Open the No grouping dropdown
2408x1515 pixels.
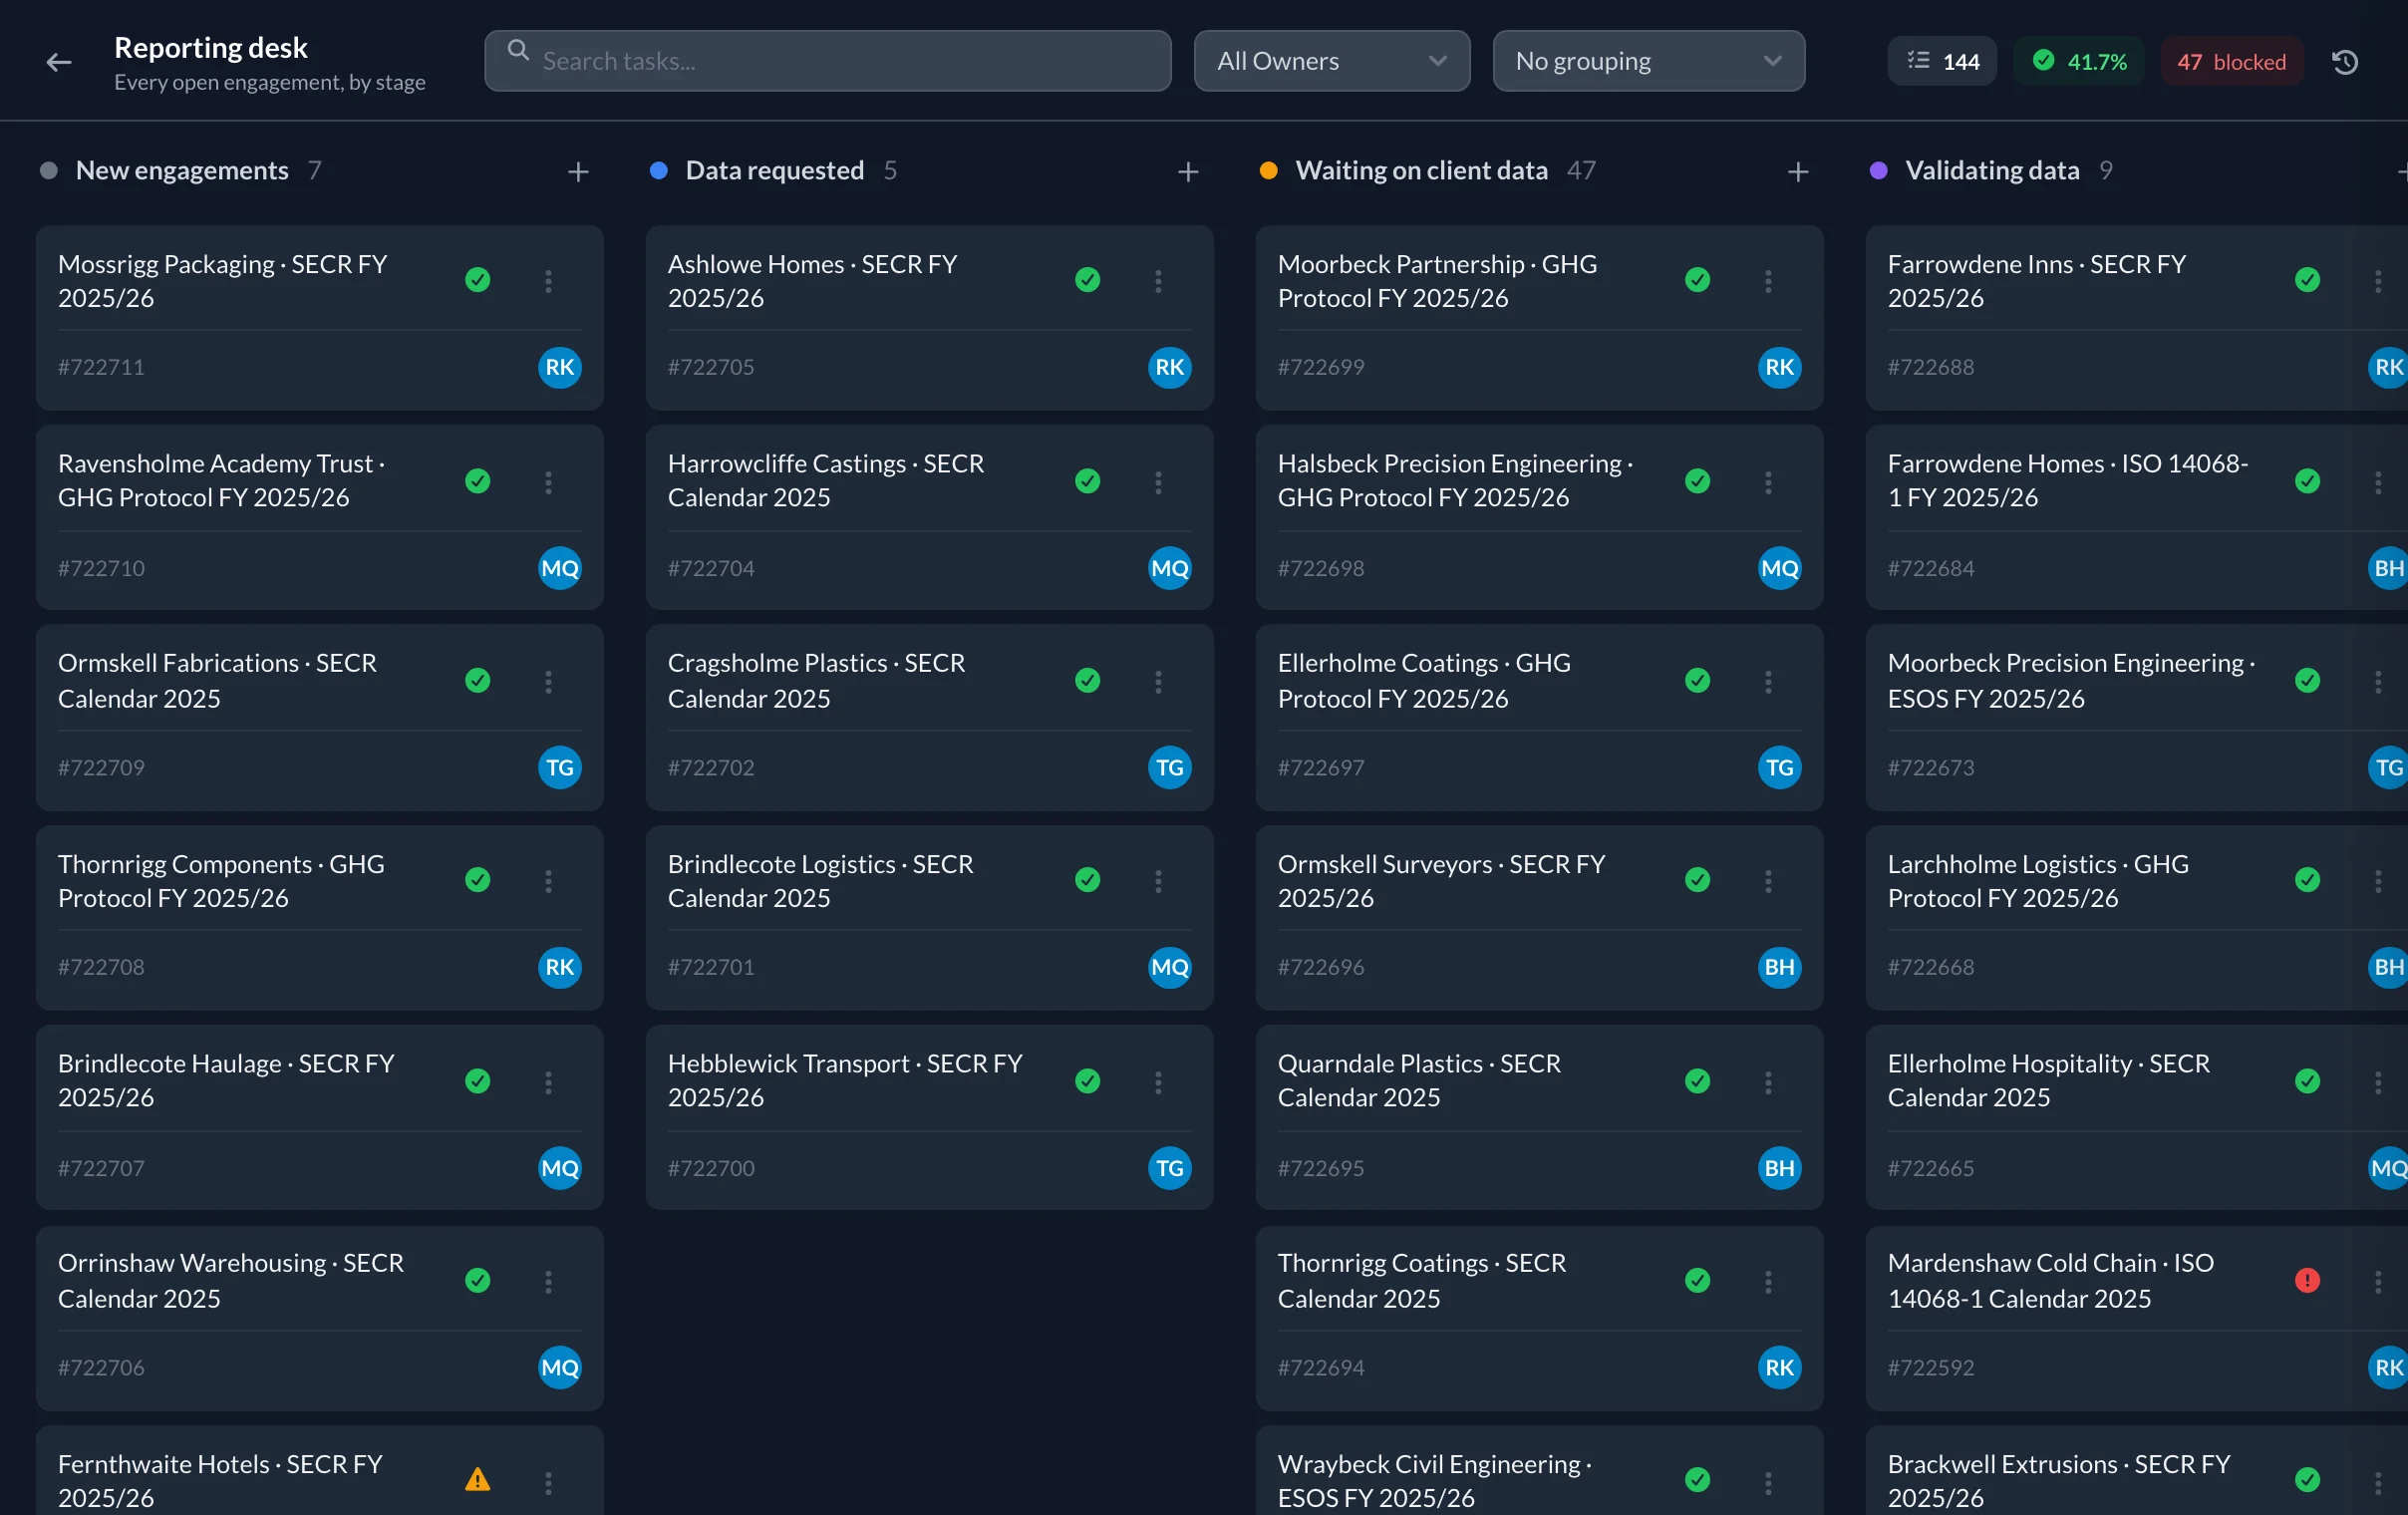tap(1648, 61)
